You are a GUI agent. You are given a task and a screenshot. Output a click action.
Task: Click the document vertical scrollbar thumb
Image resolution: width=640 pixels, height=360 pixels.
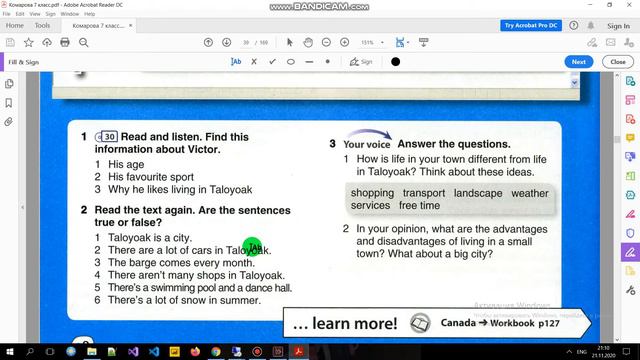[x=617, y=140]
